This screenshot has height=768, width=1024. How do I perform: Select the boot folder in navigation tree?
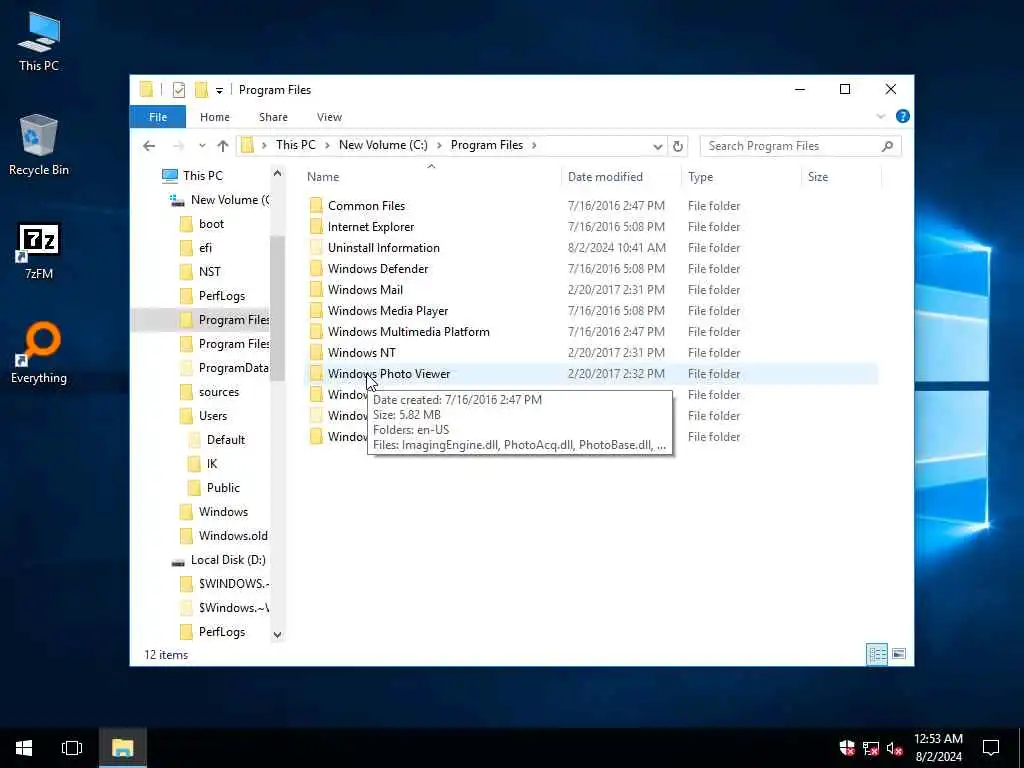[x=211, y=224]
